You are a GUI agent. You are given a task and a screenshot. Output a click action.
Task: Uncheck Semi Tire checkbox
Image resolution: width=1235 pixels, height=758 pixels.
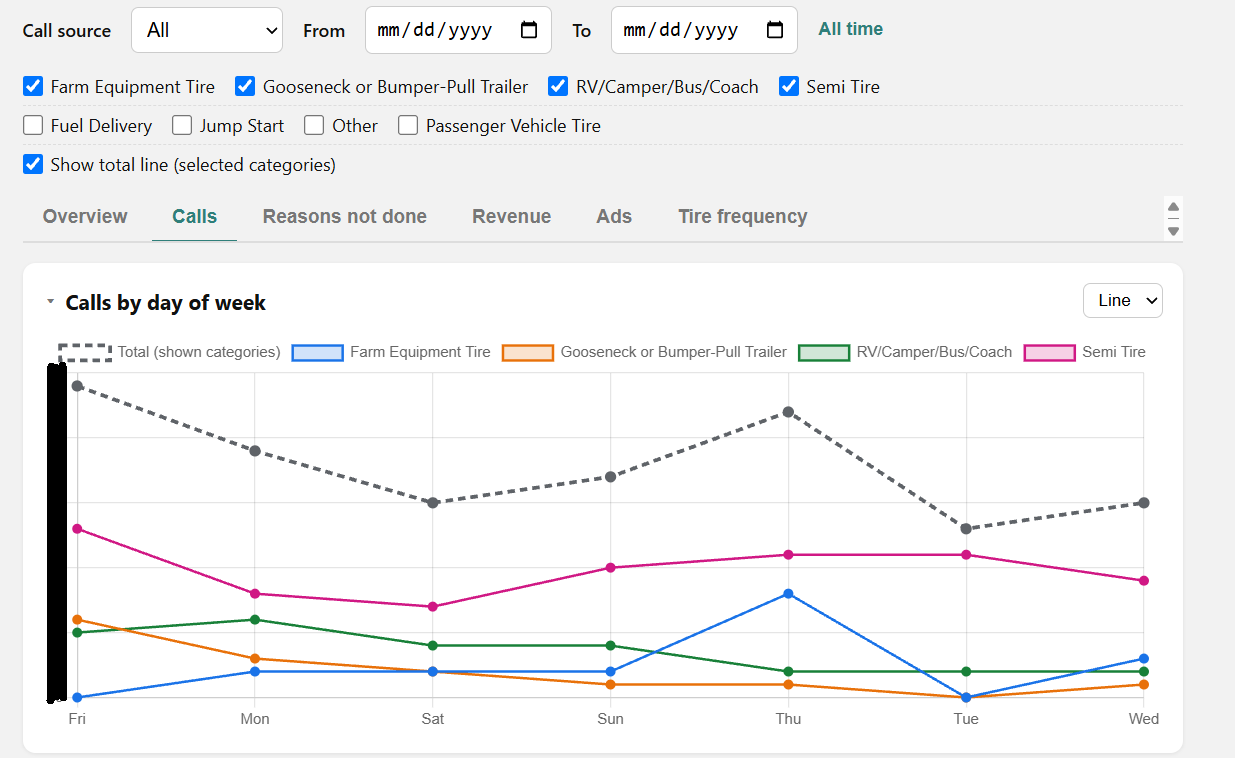(x=789, y=86)
